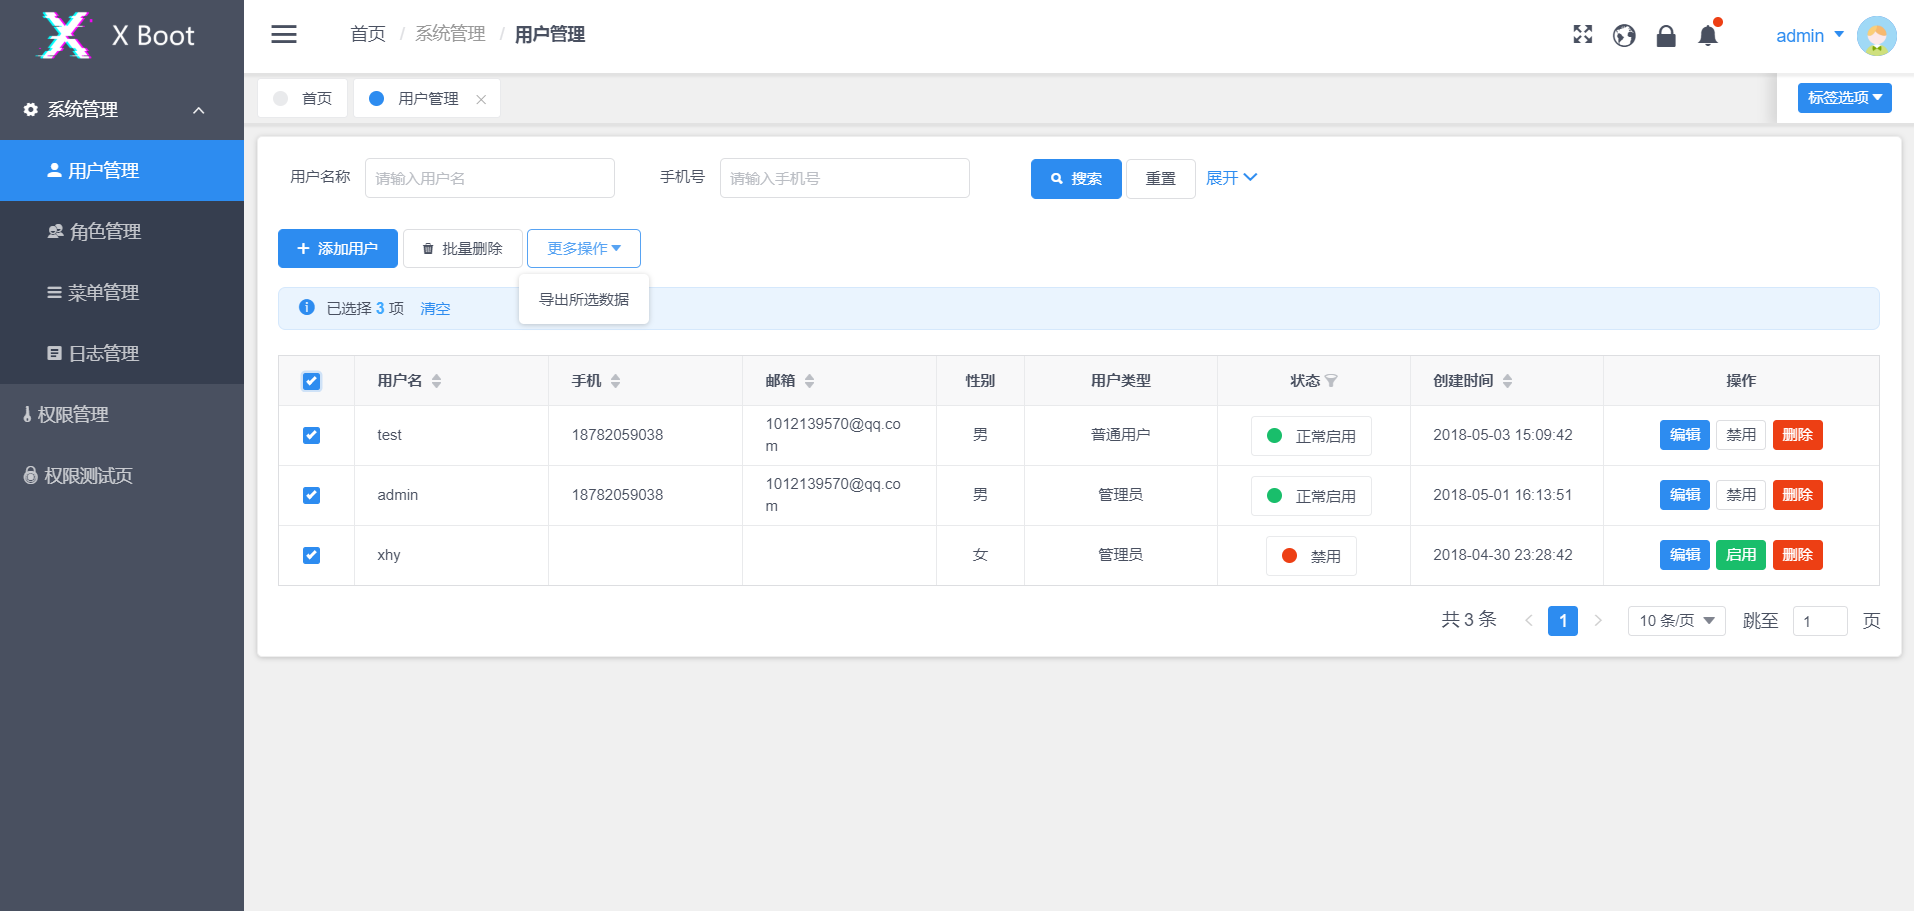Open the 标签选项 dropdown

[x=1844, y=98]
